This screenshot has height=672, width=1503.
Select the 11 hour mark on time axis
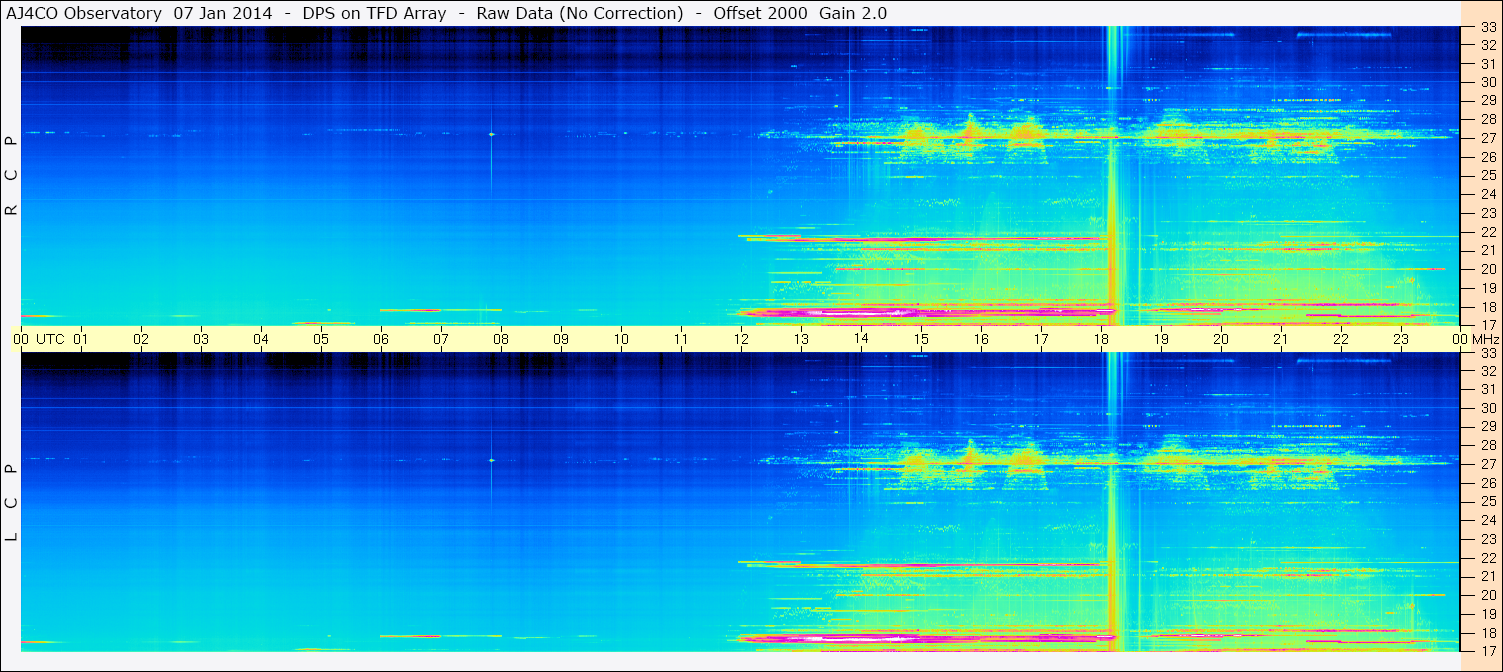click(681, 339)
